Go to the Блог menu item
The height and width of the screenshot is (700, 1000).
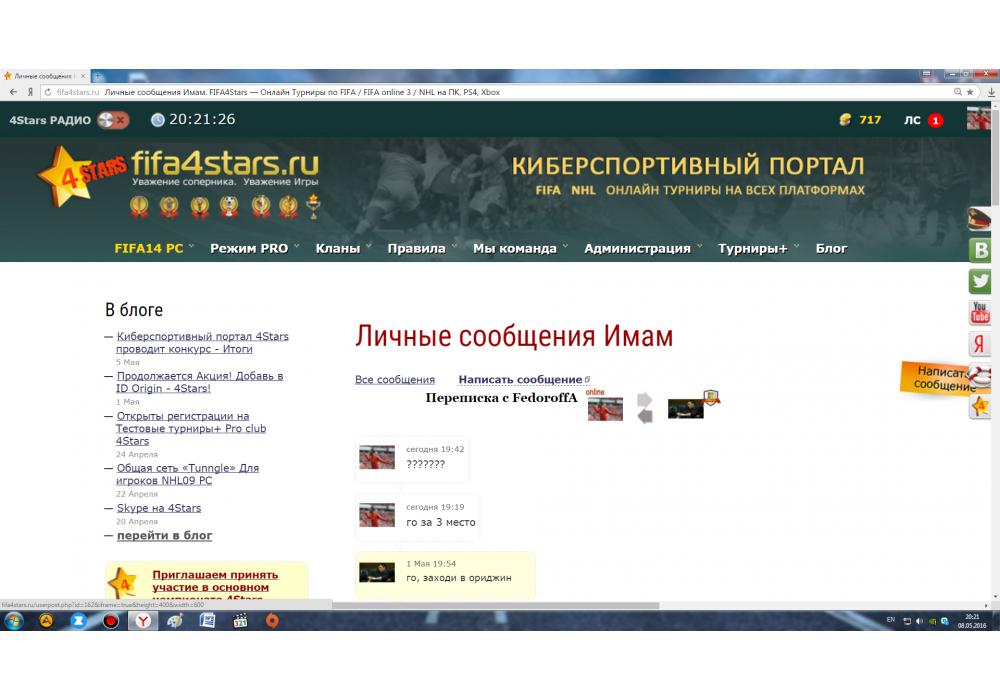[831, 248]
